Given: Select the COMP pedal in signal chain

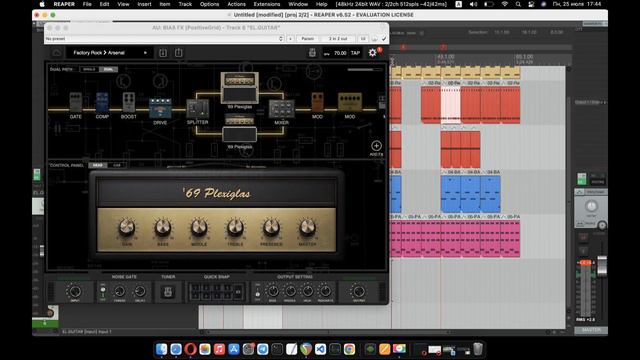Looking at the screenshot, I should 102,102.
